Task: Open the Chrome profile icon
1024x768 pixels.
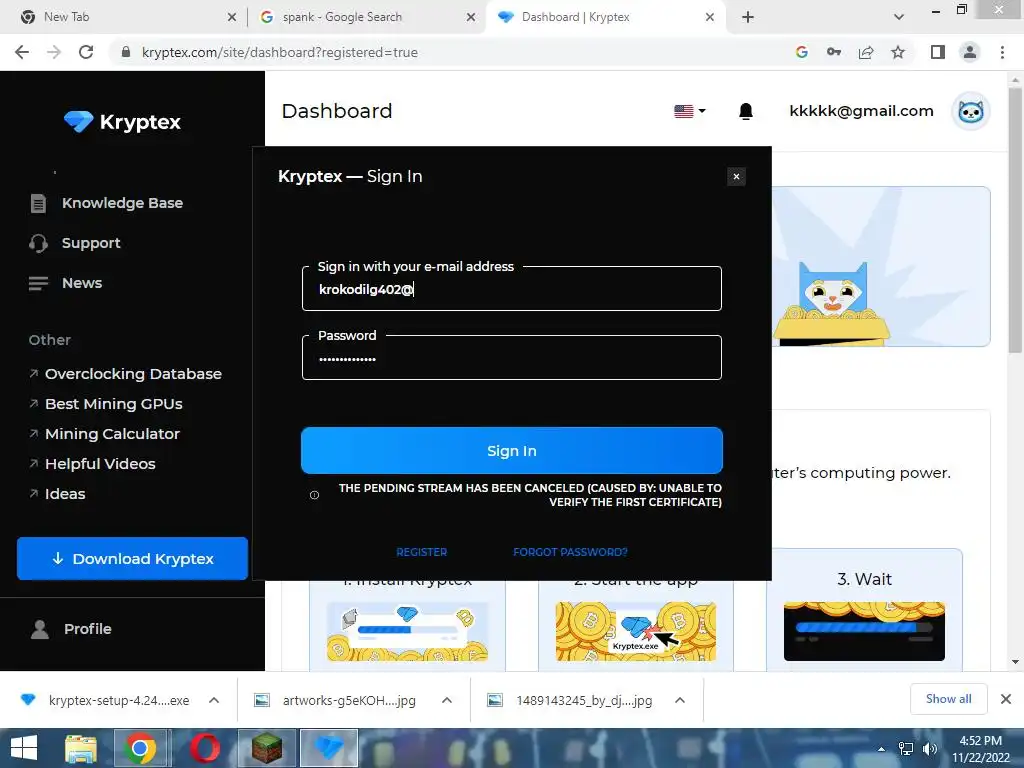Action: tap(970, 52)
